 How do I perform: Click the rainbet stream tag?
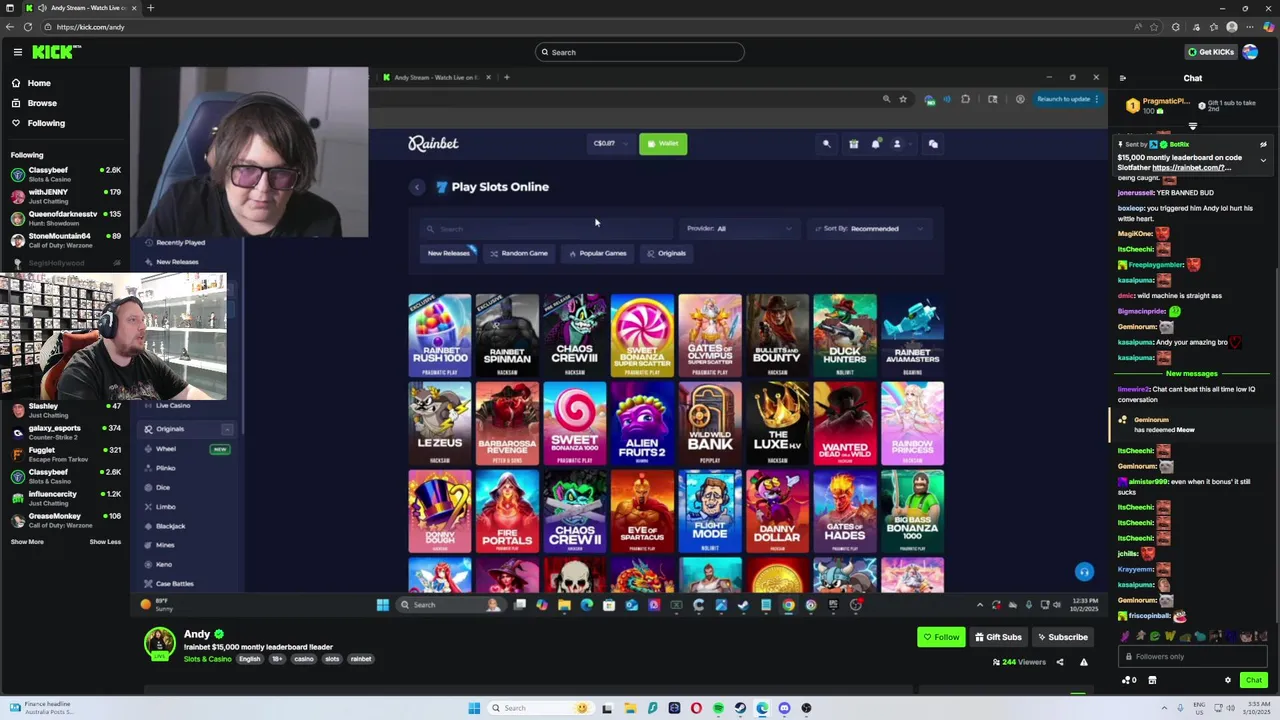361,659
